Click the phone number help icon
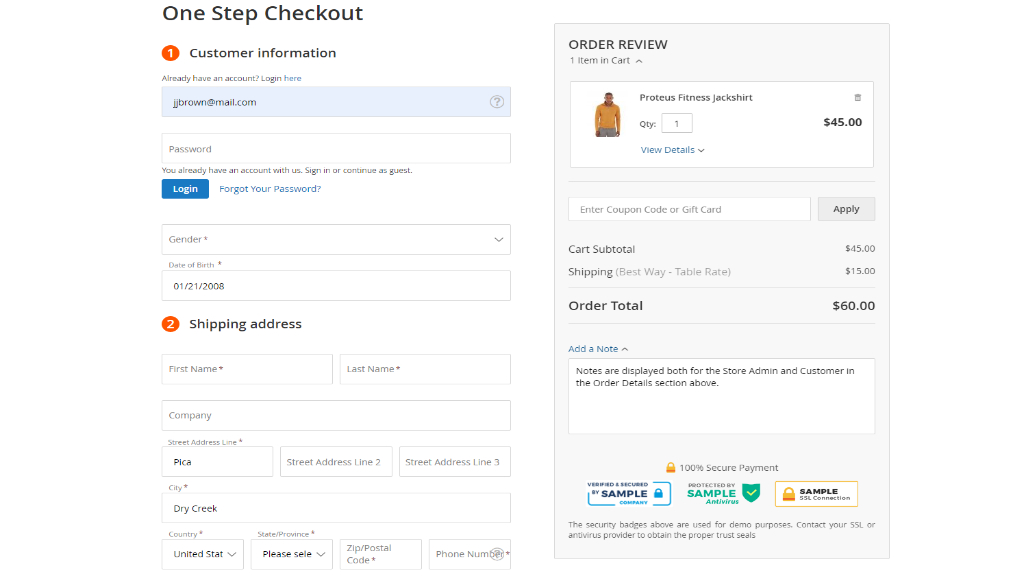Viewport: 1024px width, 576px height. [497, 554]
